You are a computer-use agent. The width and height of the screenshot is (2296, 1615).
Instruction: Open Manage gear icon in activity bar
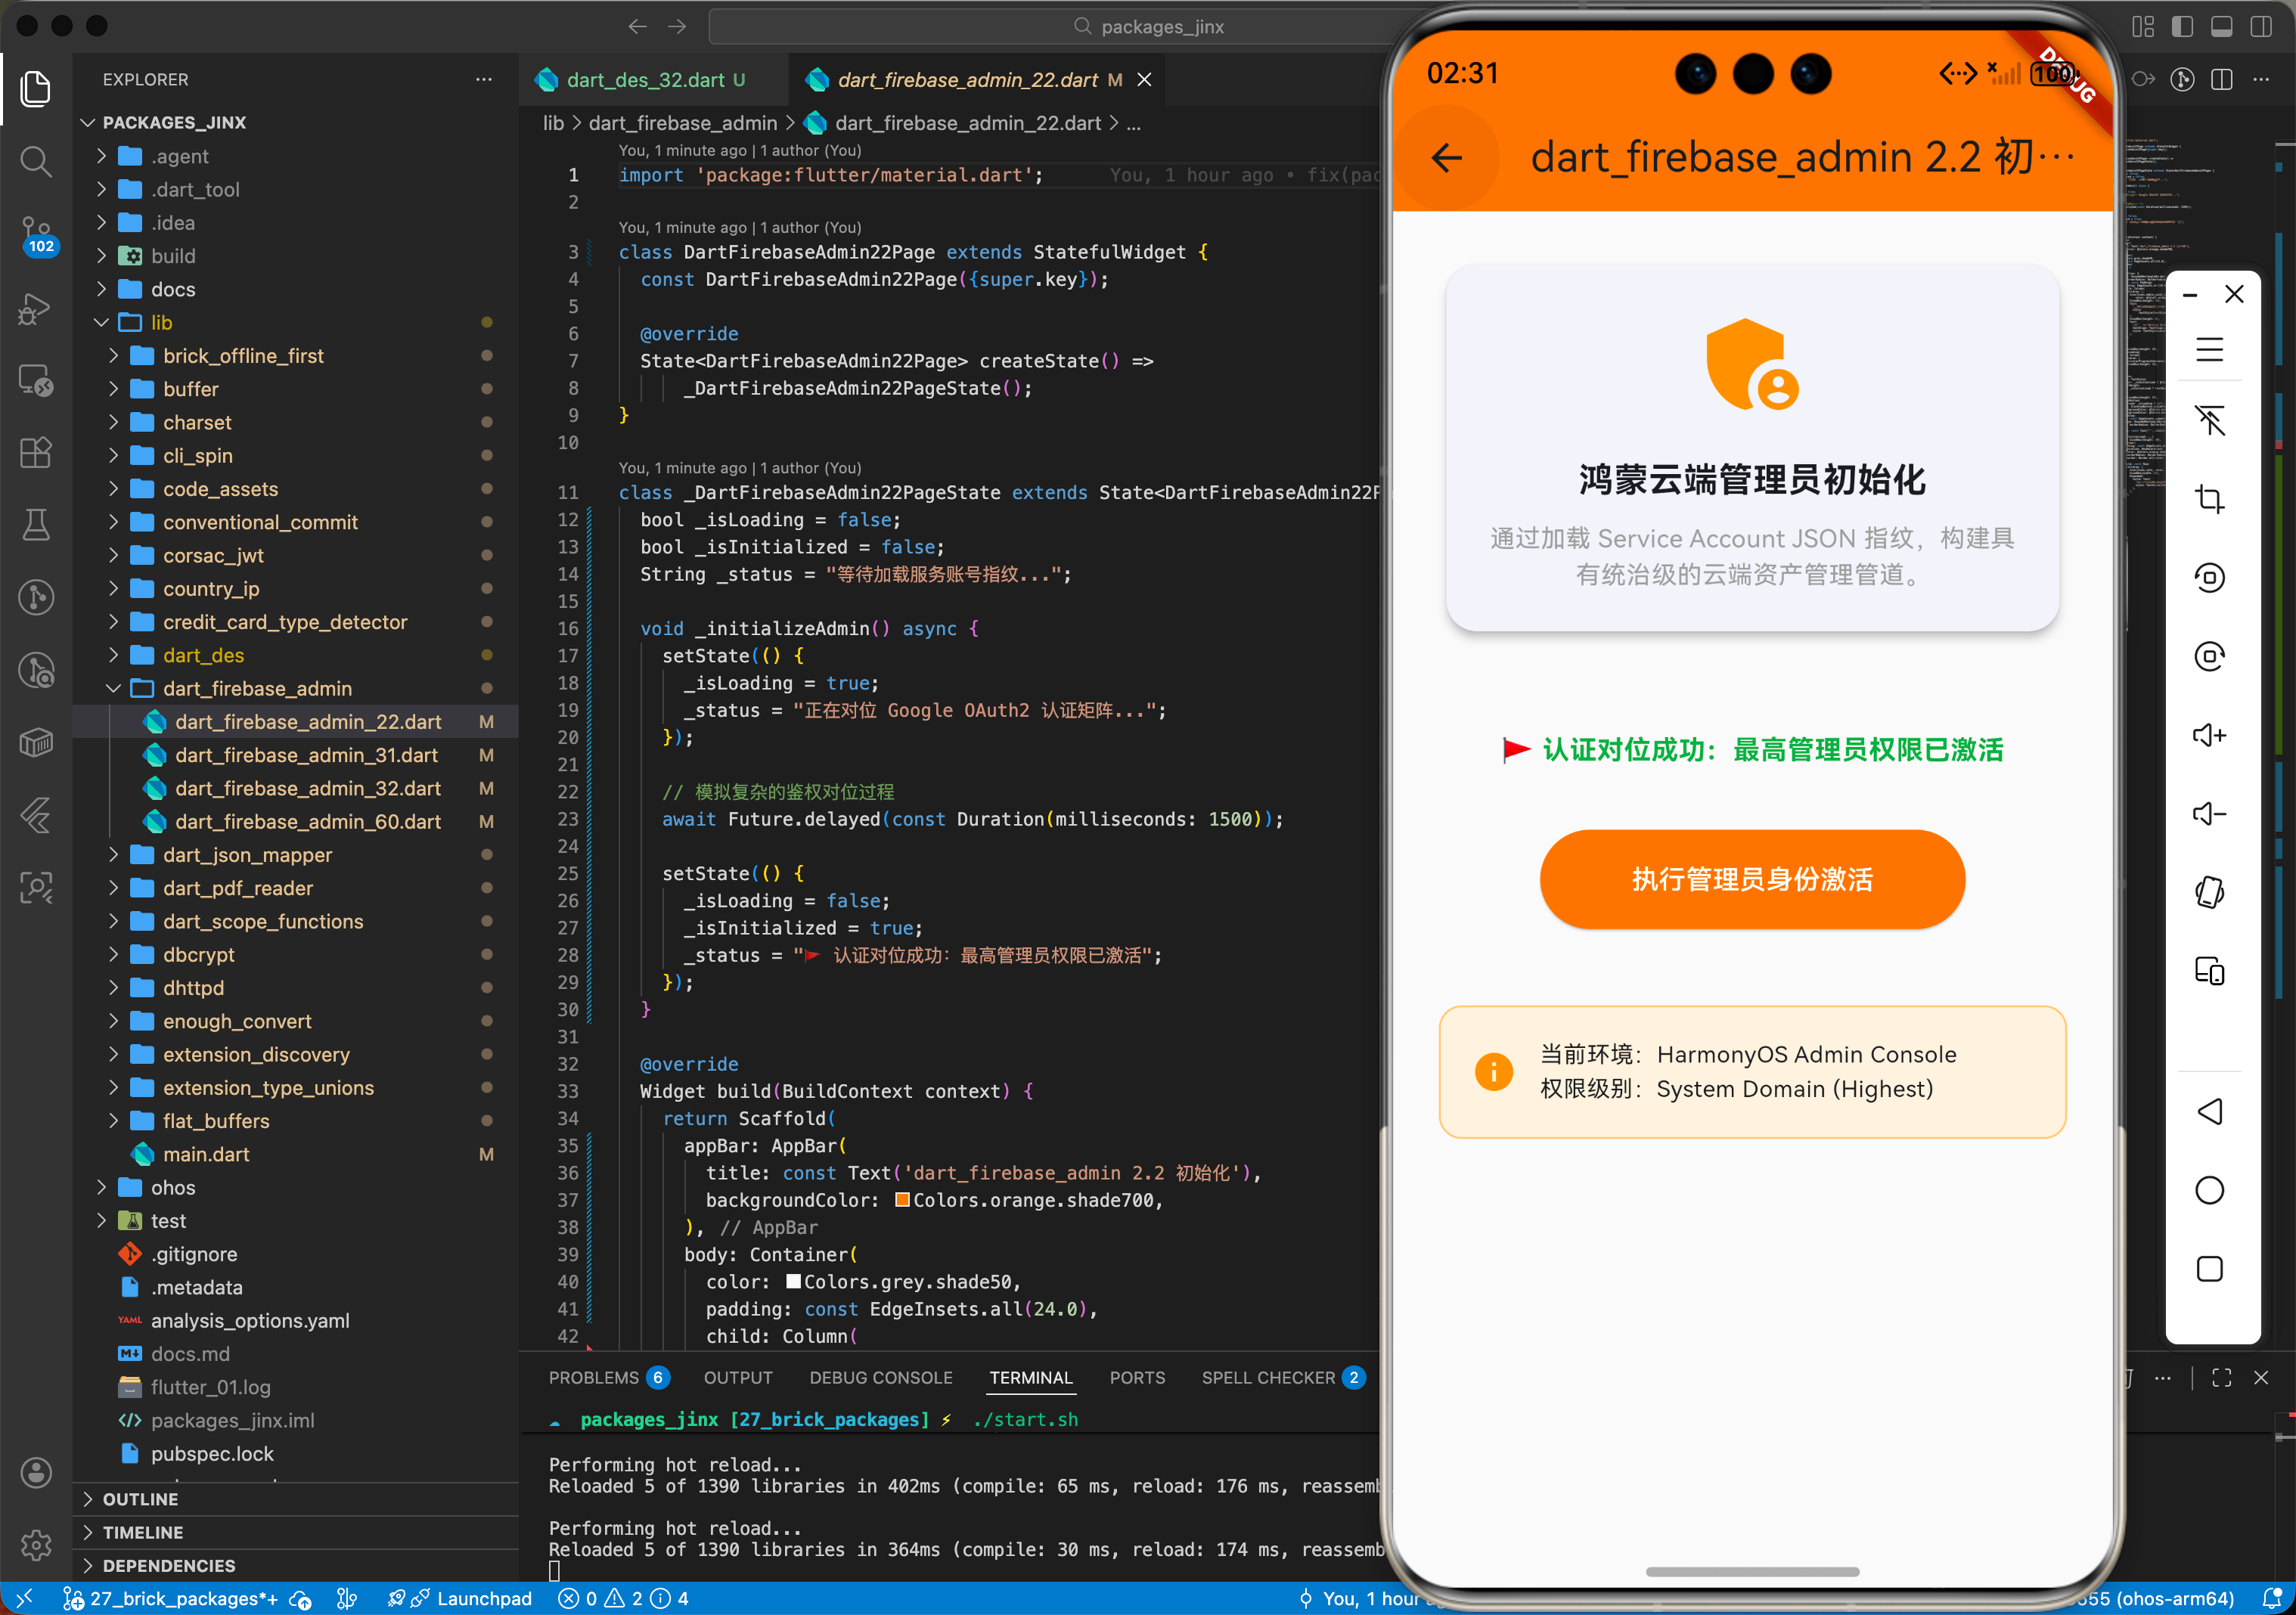pos(36,1545)
